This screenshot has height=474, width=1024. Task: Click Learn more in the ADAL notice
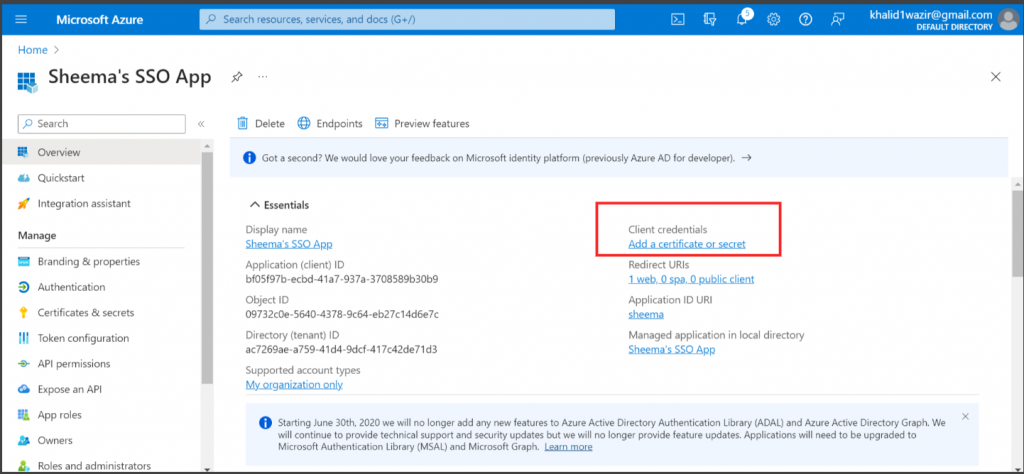coord(568,447)
